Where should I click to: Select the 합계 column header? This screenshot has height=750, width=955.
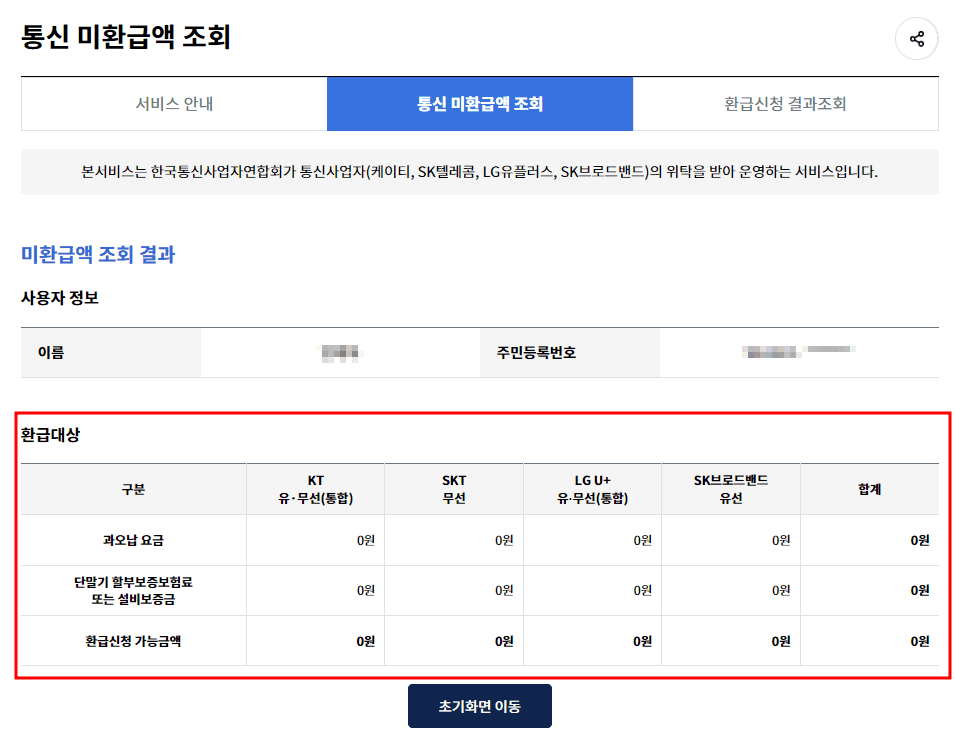869,488
